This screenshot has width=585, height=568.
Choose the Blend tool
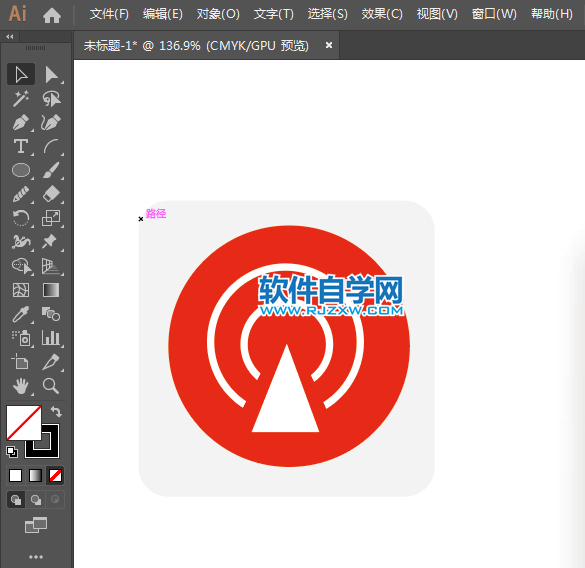click(x=51, y=314)
